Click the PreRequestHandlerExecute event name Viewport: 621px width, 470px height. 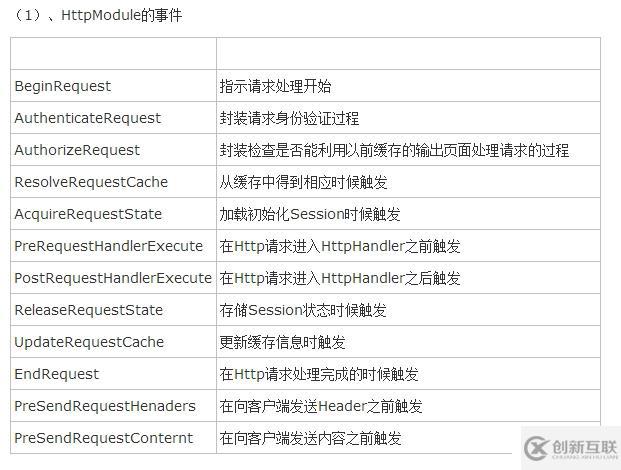click(x=108, y=246)
